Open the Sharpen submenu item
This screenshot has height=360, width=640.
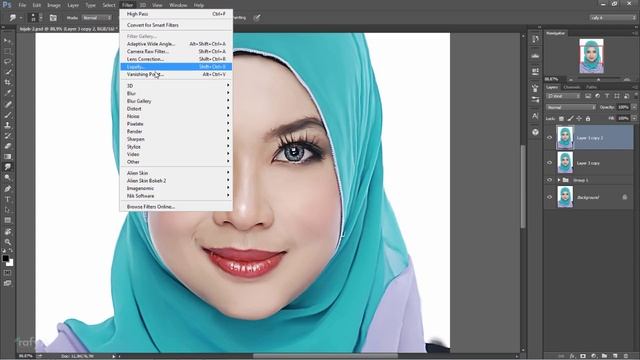click(176, 139)
